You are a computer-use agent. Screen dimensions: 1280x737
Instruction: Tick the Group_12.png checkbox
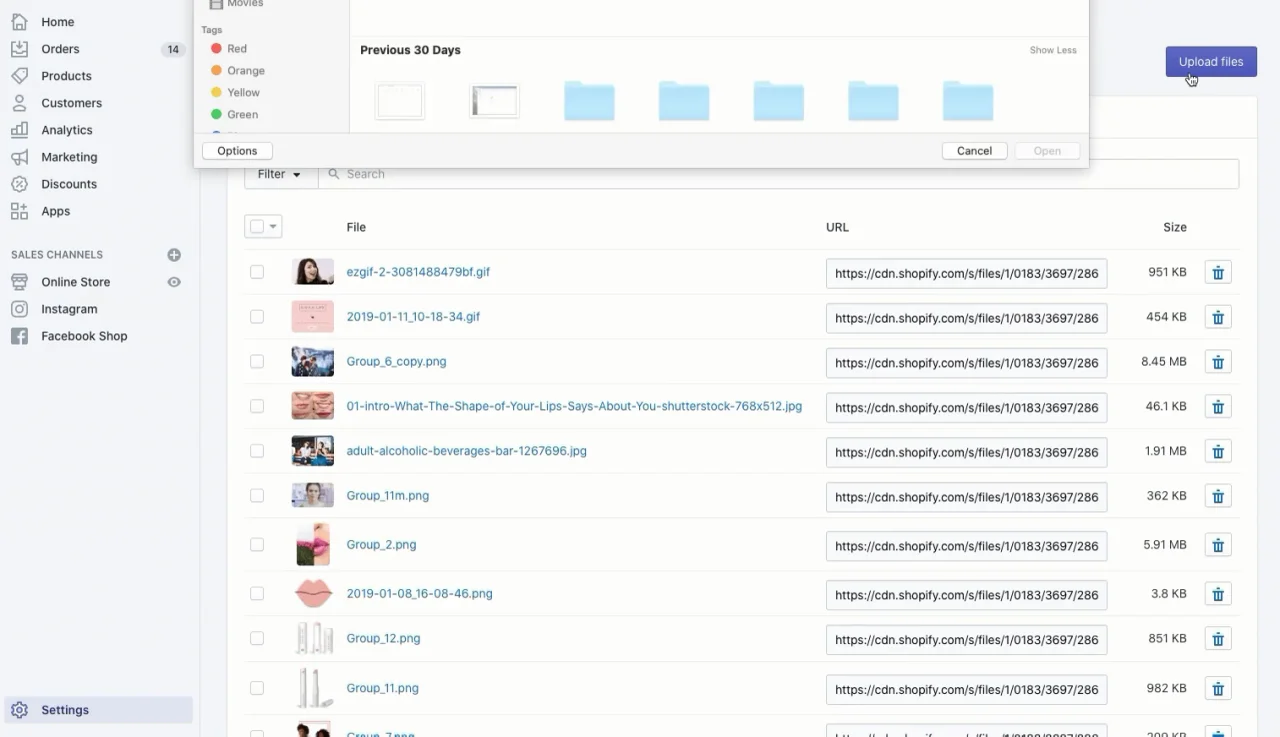point(257,638)
